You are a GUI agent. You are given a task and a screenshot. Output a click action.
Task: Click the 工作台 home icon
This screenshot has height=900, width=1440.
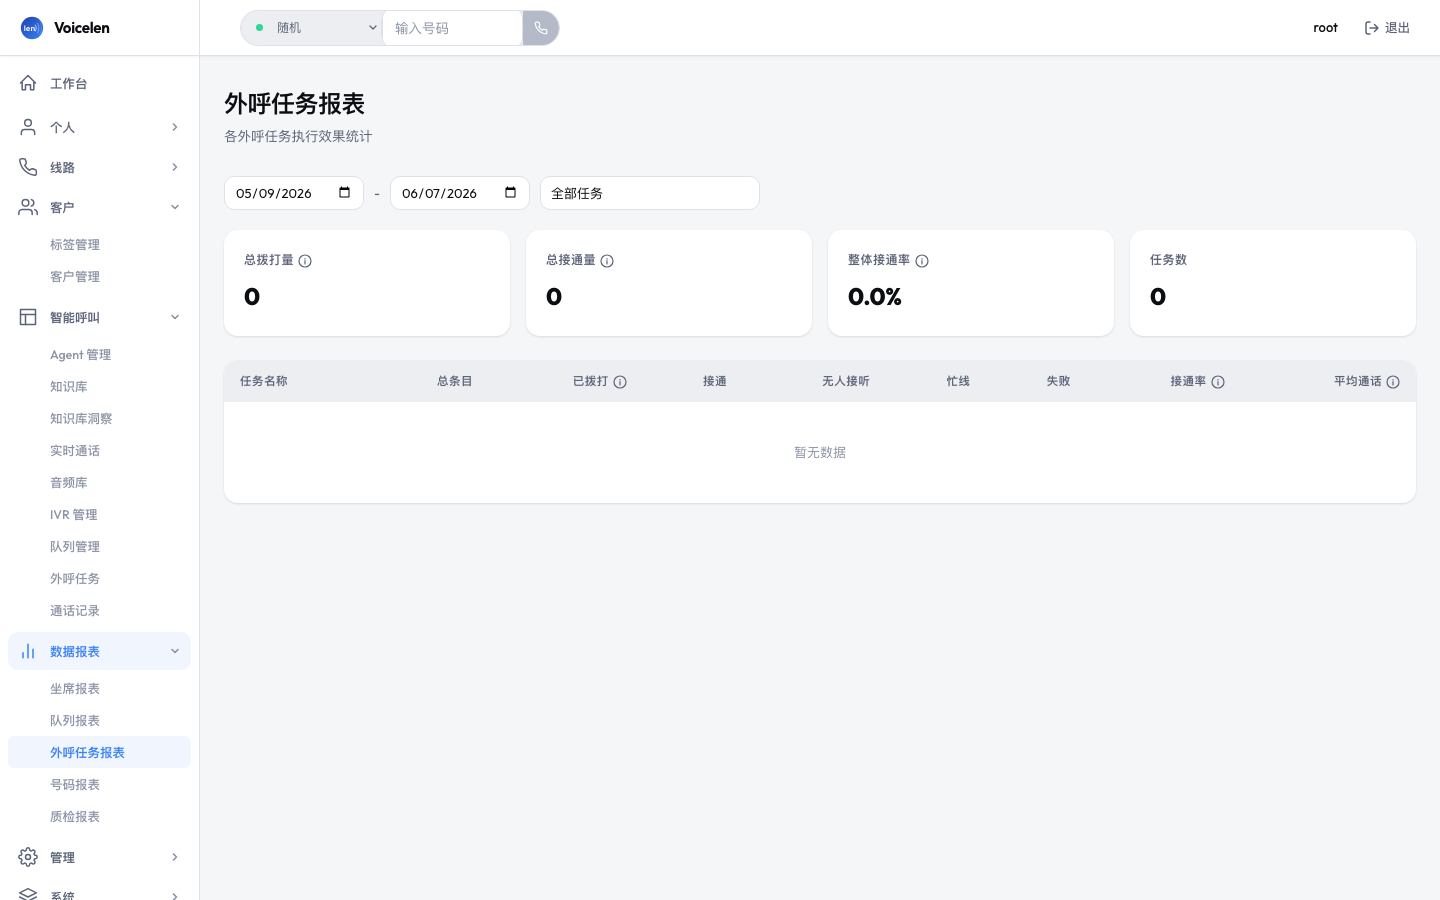point(28,83)
